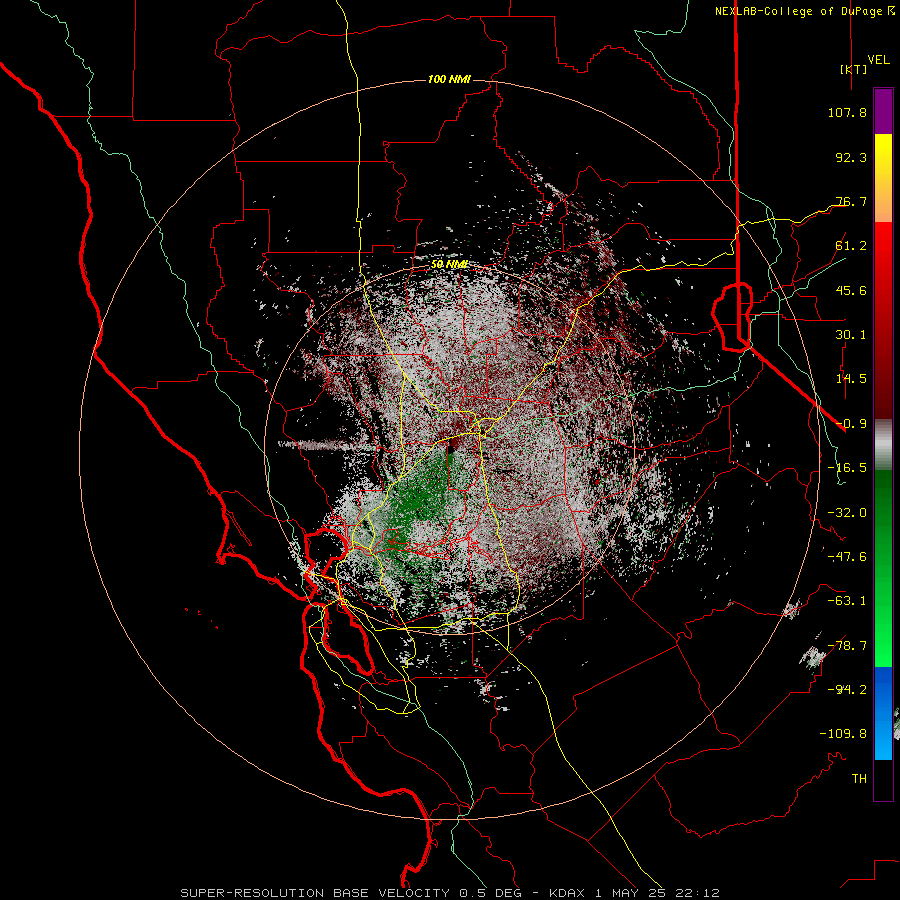This screenshot has height=900, width=900.
Task: Select the -63.1 velocity scale value
Action: coord(847,601)
